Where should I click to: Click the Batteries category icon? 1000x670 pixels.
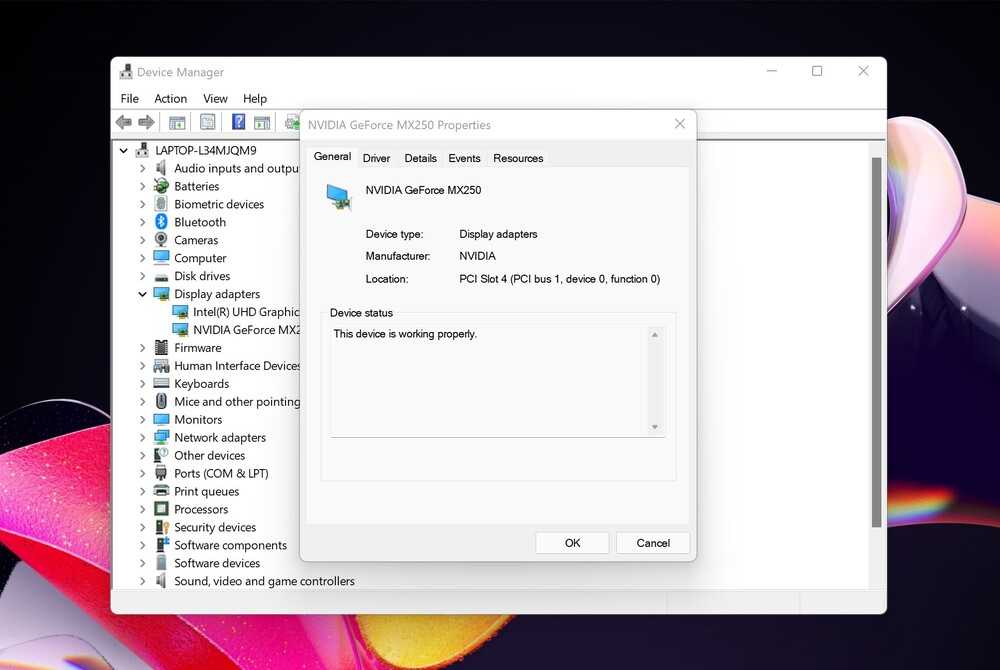161,186
